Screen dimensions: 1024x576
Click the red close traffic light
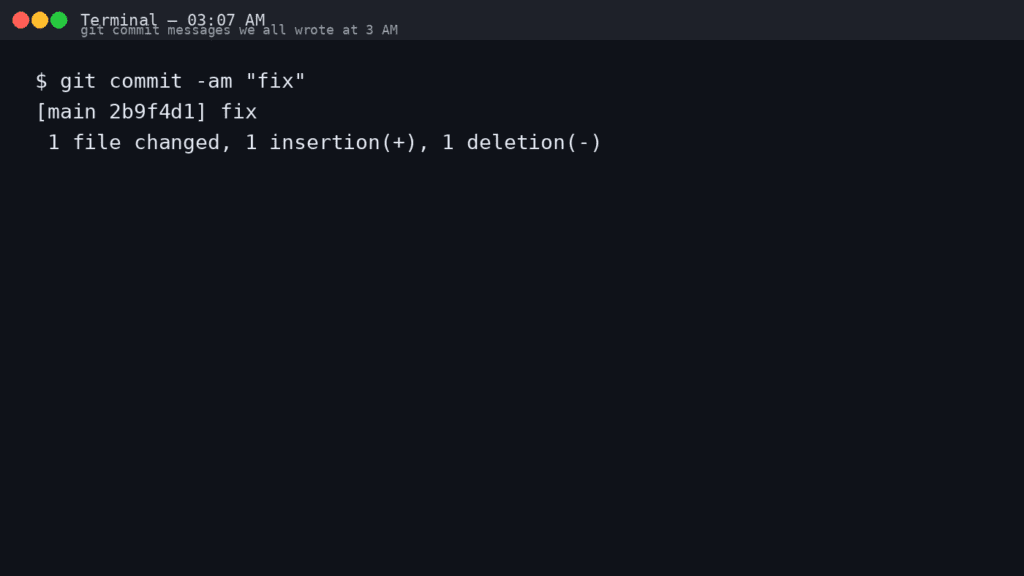coord(22,18)
